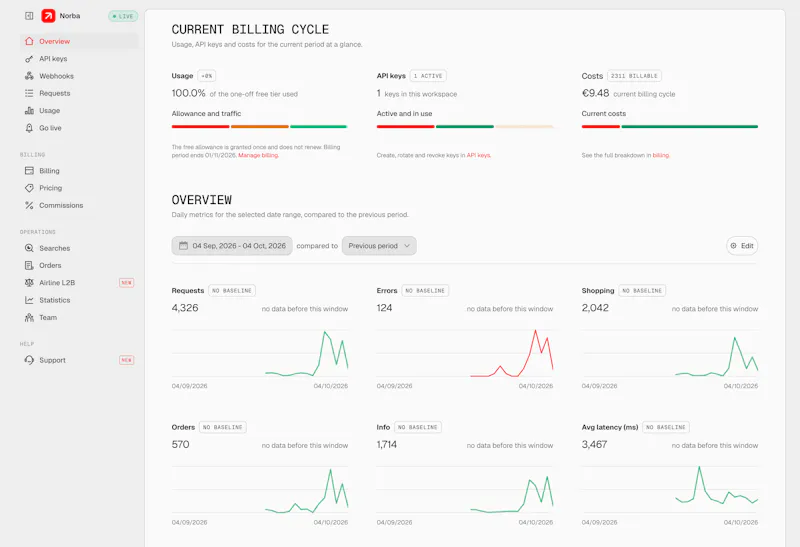Screen dimensions: 800x547
Task: Expand the Previous period dropdown
Action: click(x=379, y=246)
